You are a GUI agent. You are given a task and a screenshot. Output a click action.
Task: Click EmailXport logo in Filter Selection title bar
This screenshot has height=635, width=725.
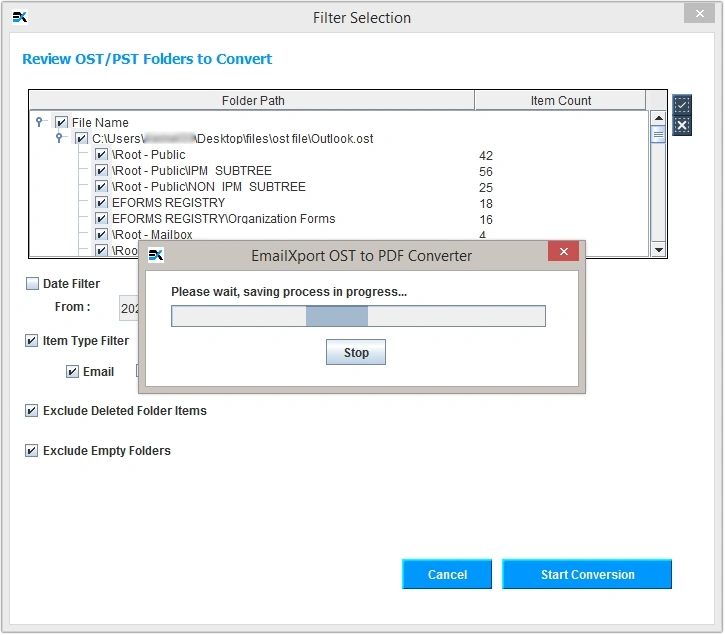pos(19,17)
